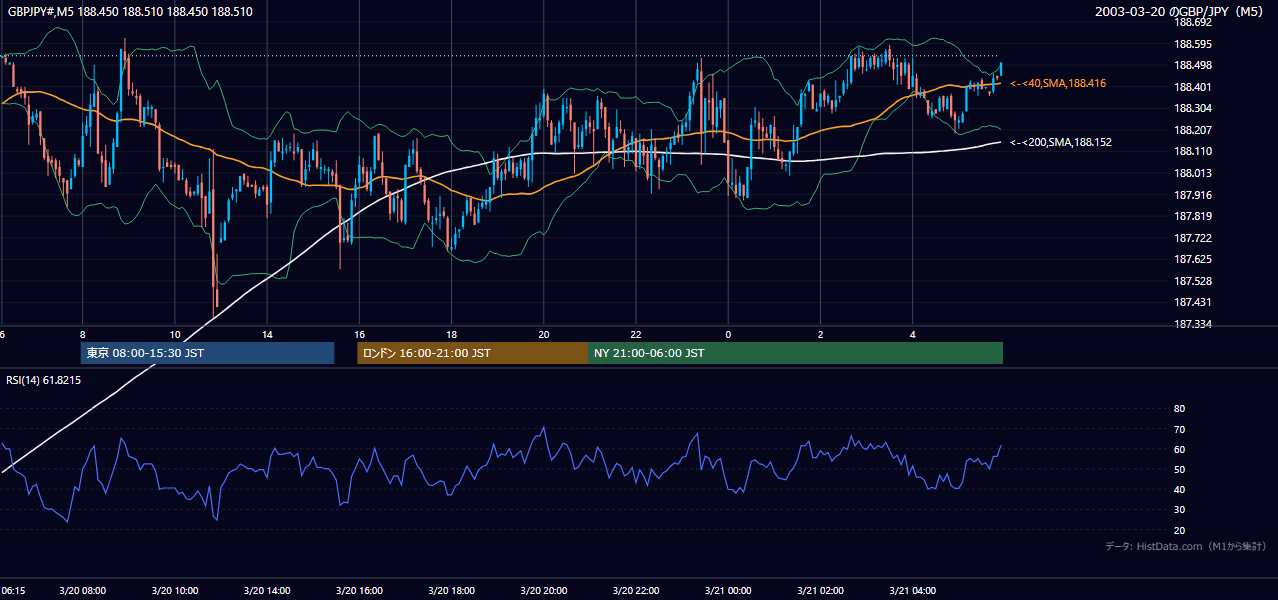The height and width of the screenshot is (600, 1278).
Task: Select the 200 SMA 188.152 label
Action: coord(1061,142)
